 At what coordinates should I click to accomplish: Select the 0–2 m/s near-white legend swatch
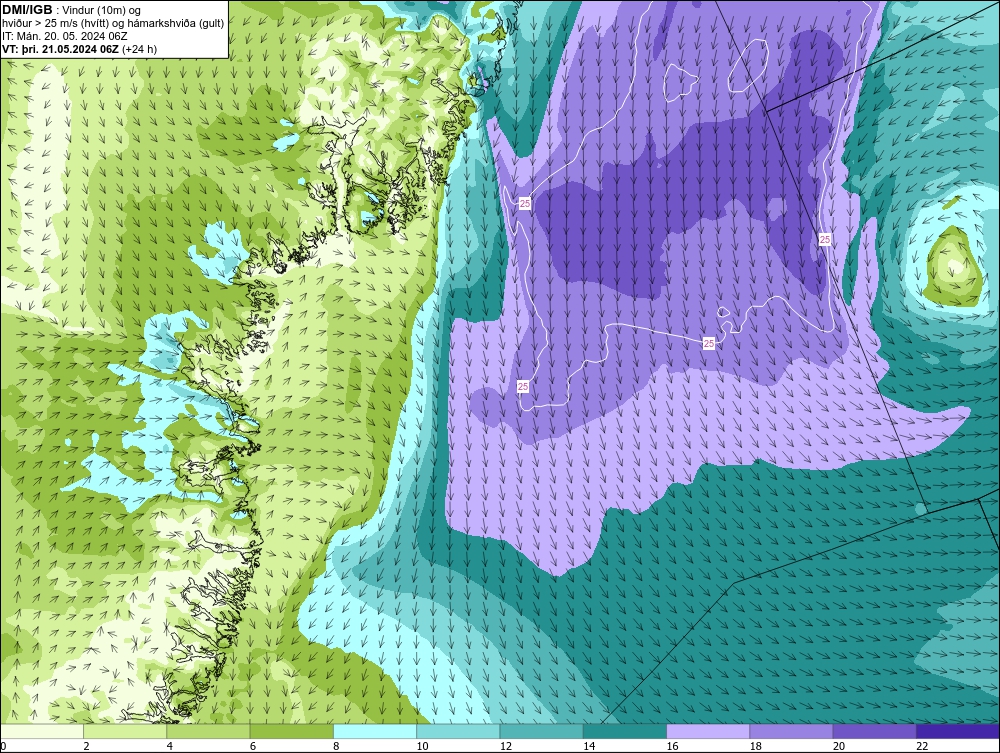[41, 731]
